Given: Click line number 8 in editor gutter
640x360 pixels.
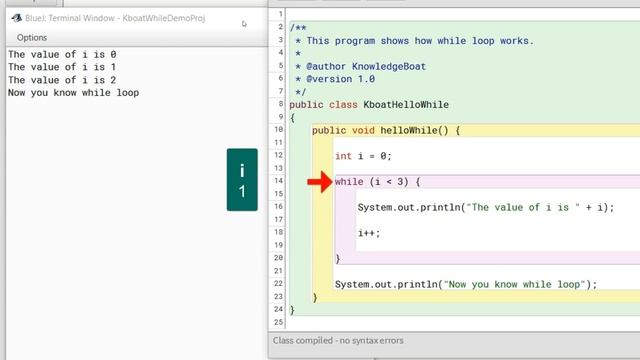Looking at the screenshot, I should 280,104.
